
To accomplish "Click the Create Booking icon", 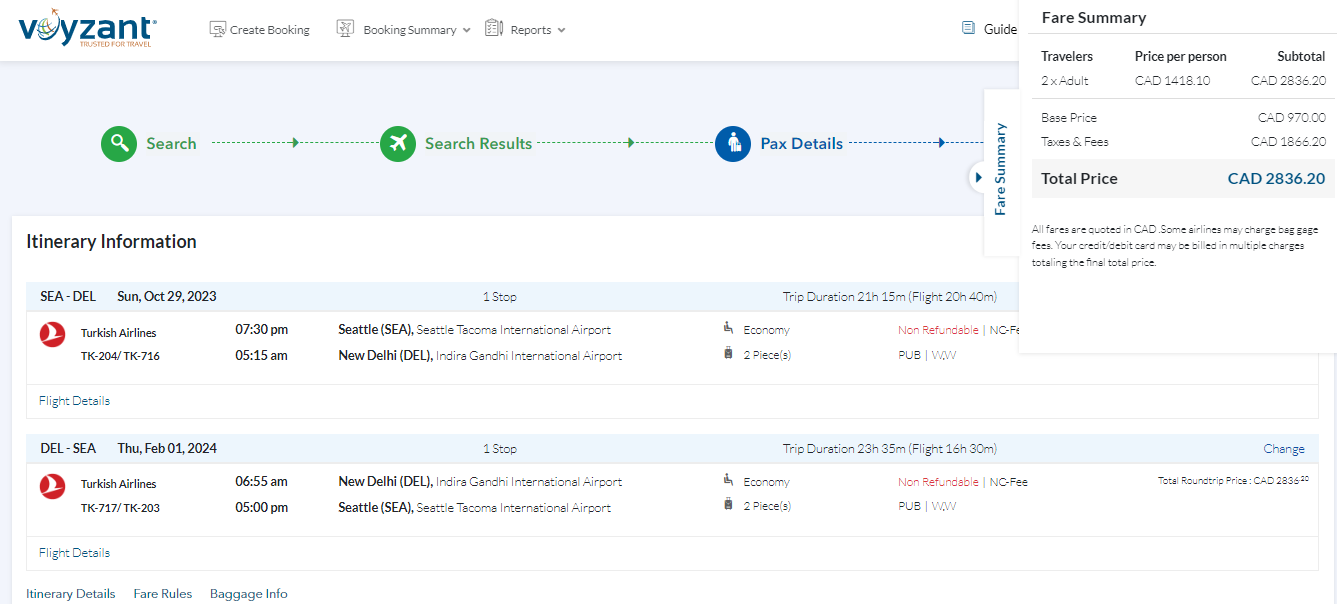I will pyautogui.click(x=217, y=29).
